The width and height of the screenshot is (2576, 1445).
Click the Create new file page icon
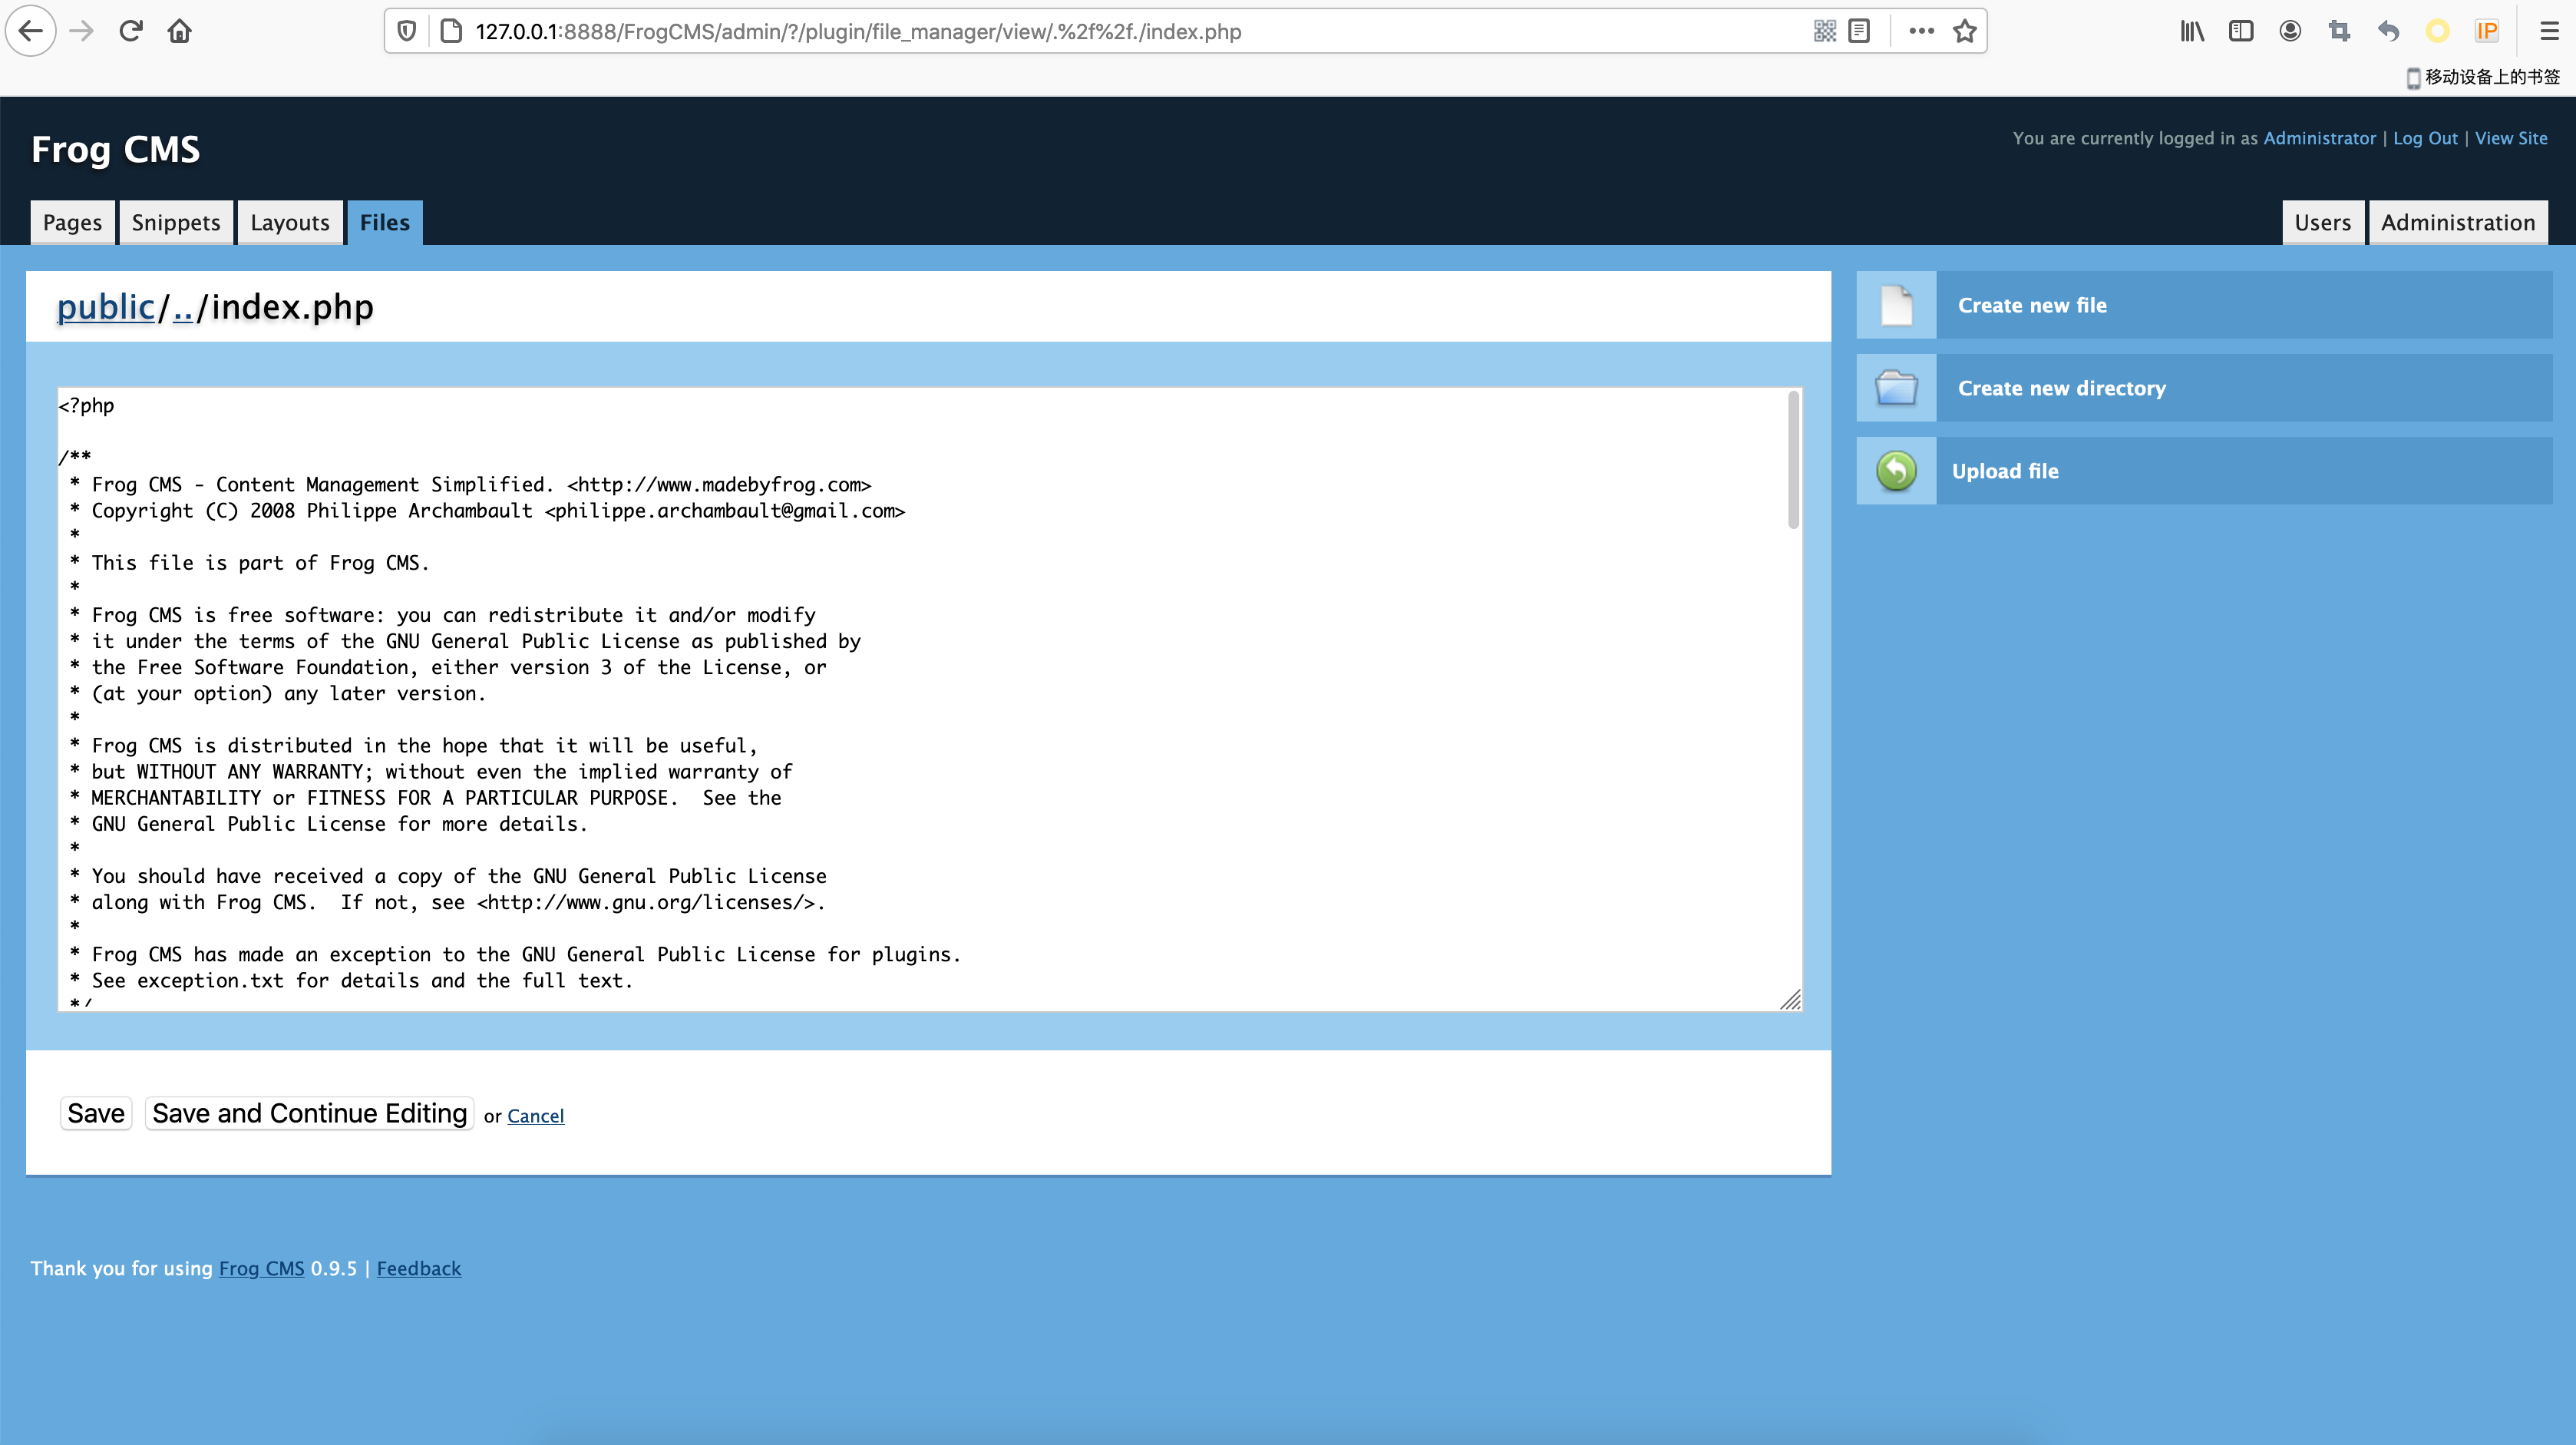click(1895, 305)
